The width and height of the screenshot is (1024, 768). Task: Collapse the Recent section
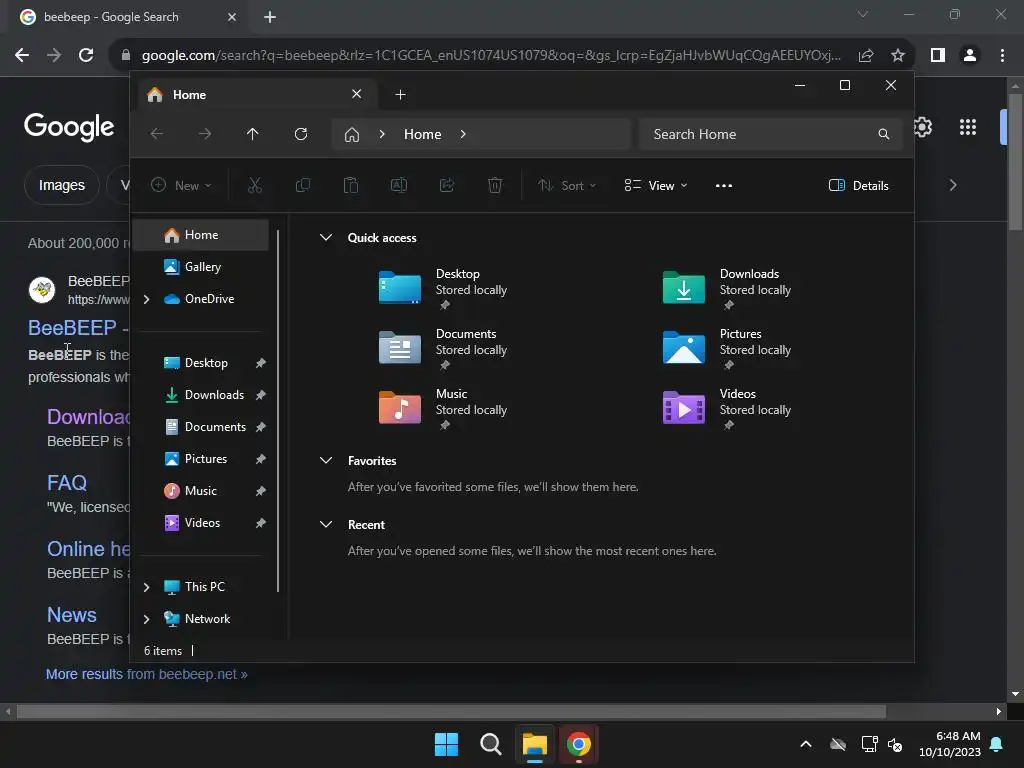click(x=326, y=524)
